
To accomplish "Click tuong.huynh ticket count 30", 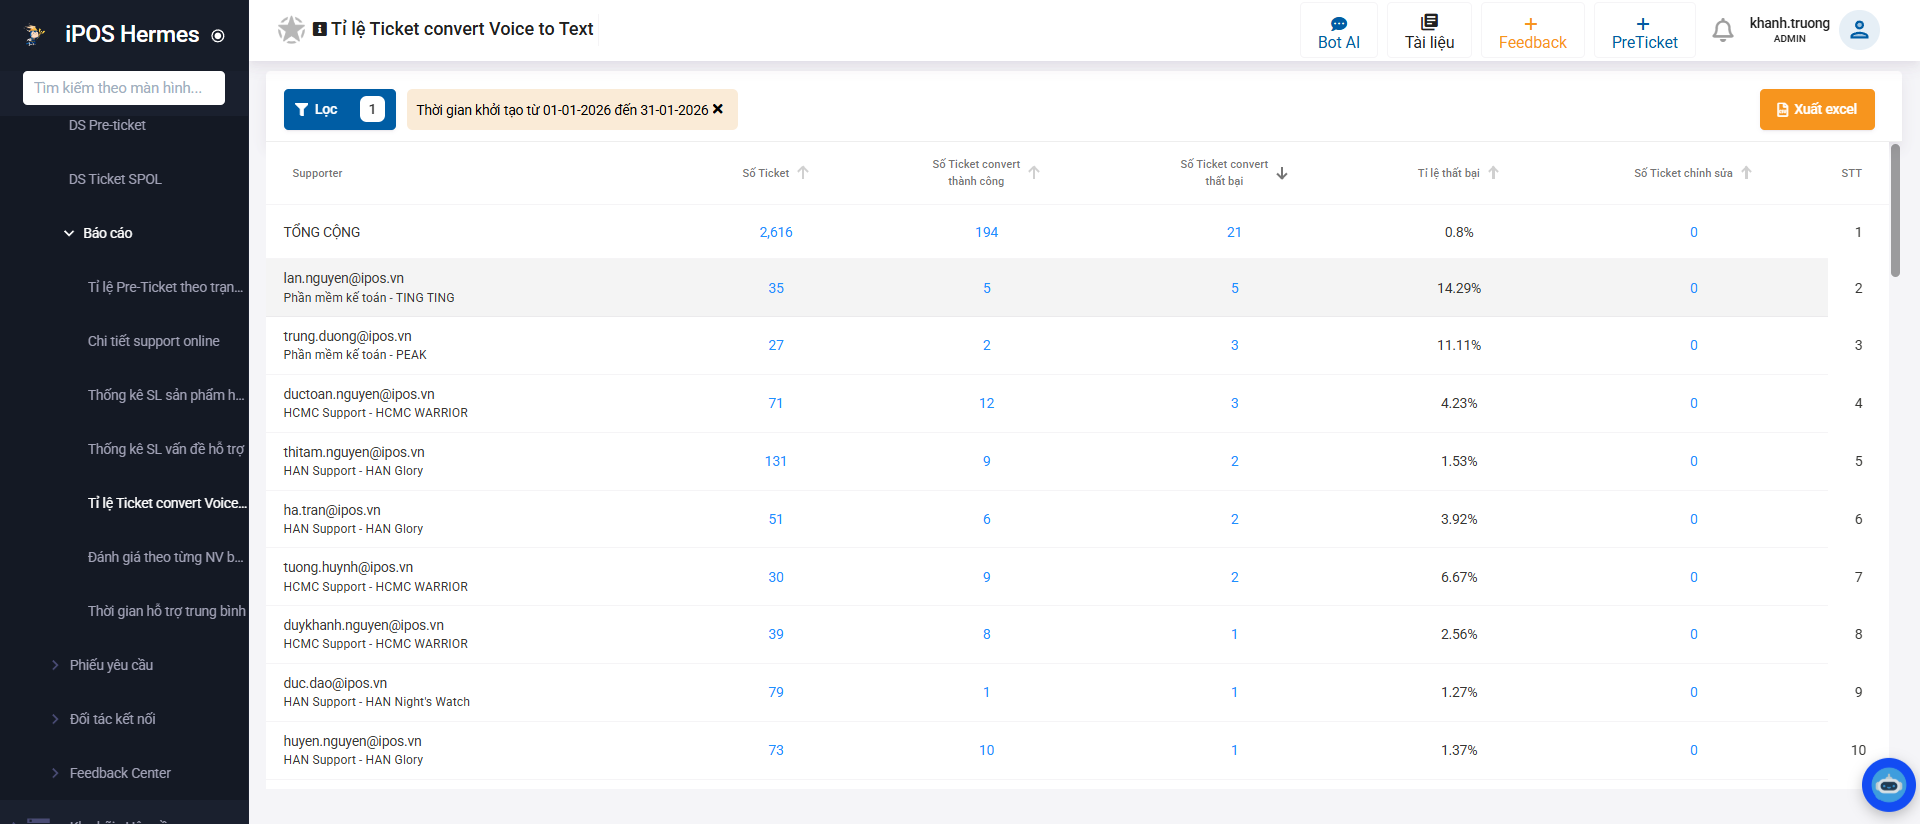I will click(776, 577).
